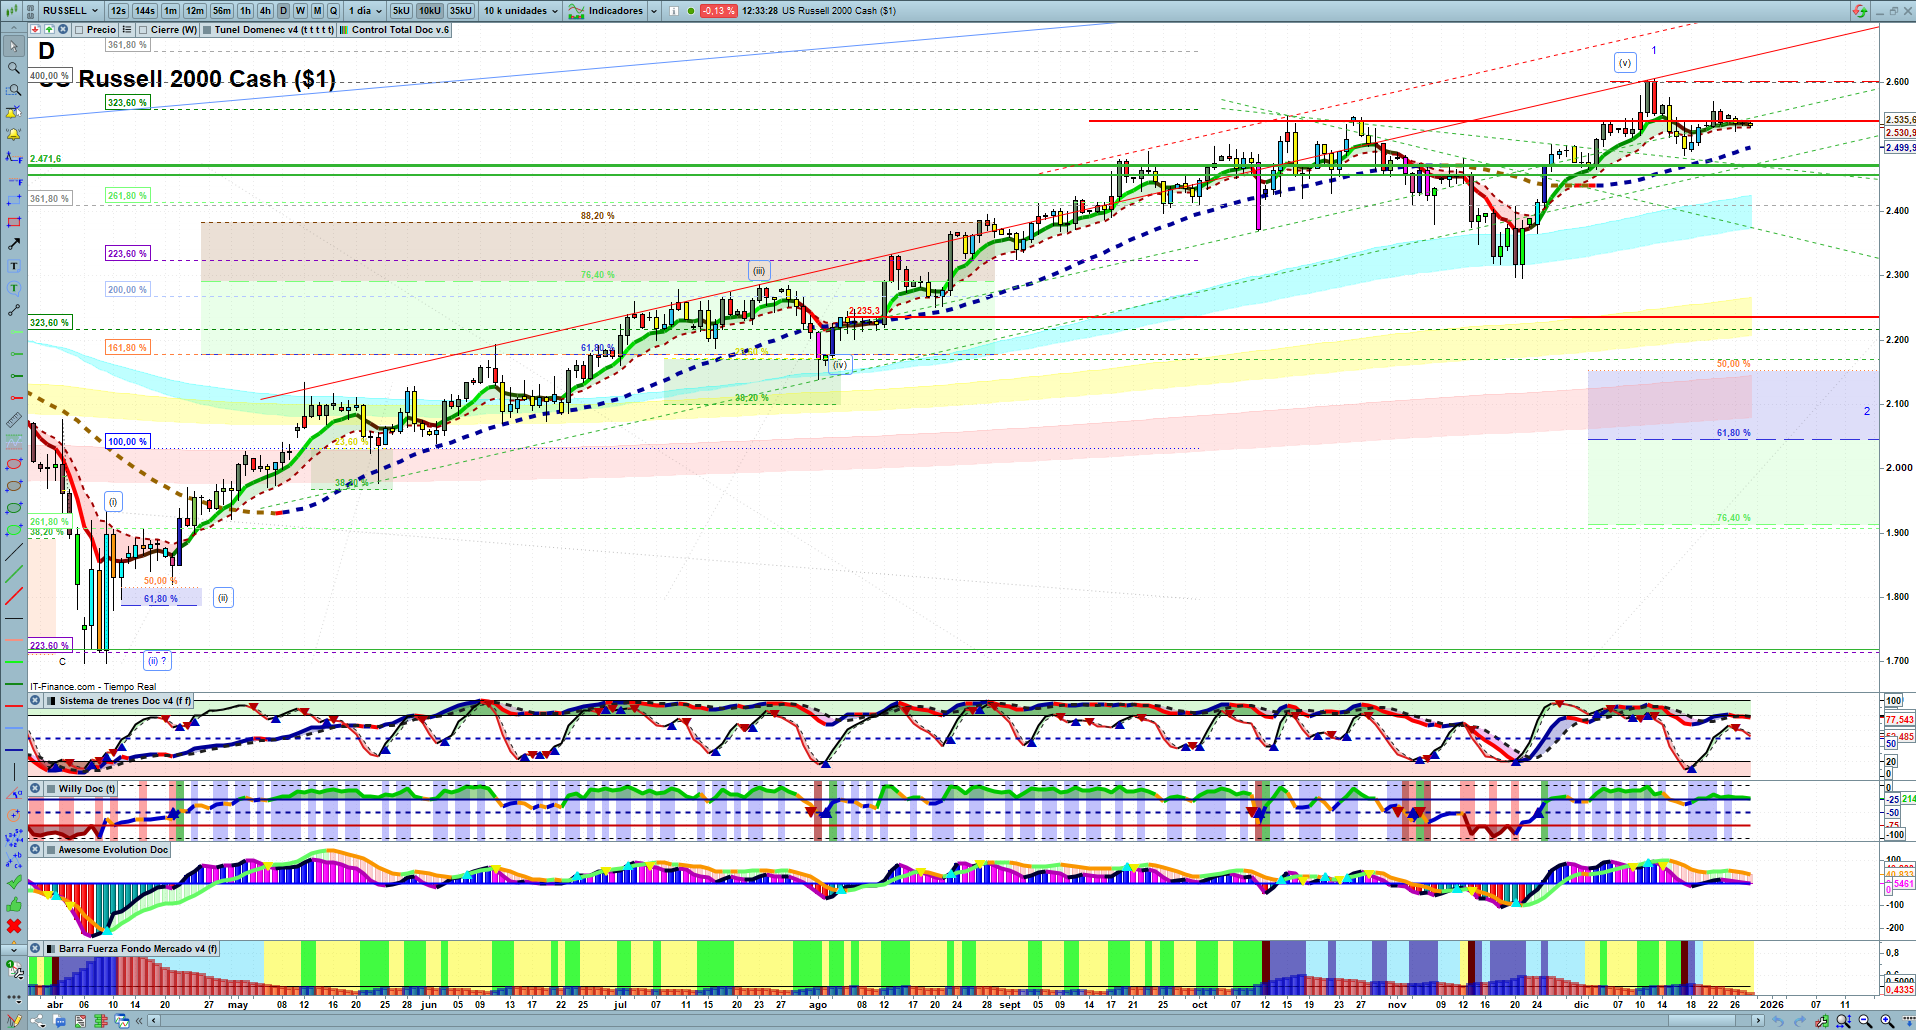Select the Monthly (M) timeframe button
Viewport: 1916px width, 1030px height.
coord(317,11)
